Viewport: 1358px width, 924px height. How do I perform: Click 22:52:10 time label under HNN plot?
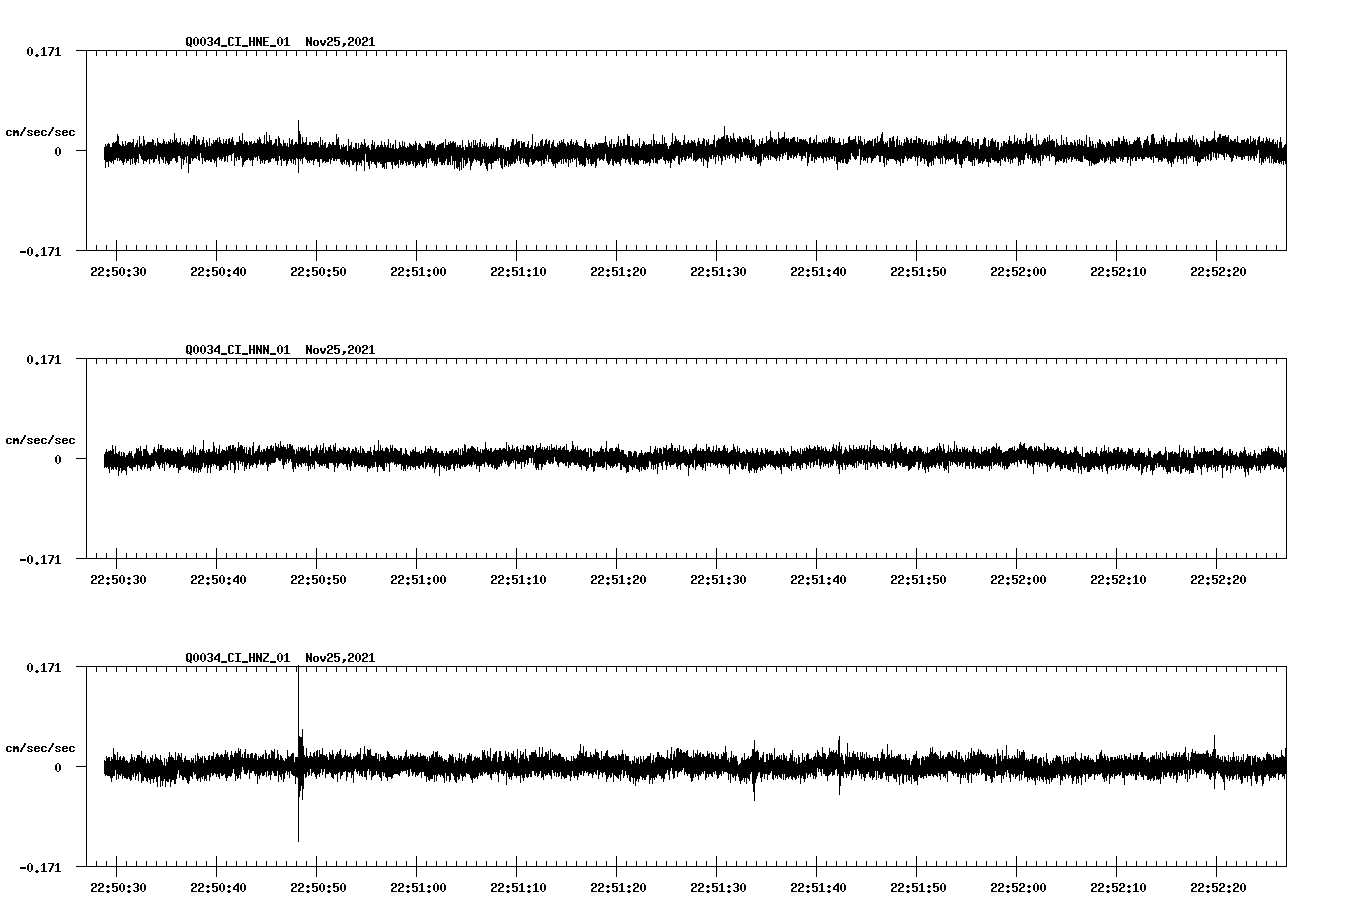point(1118,579)
